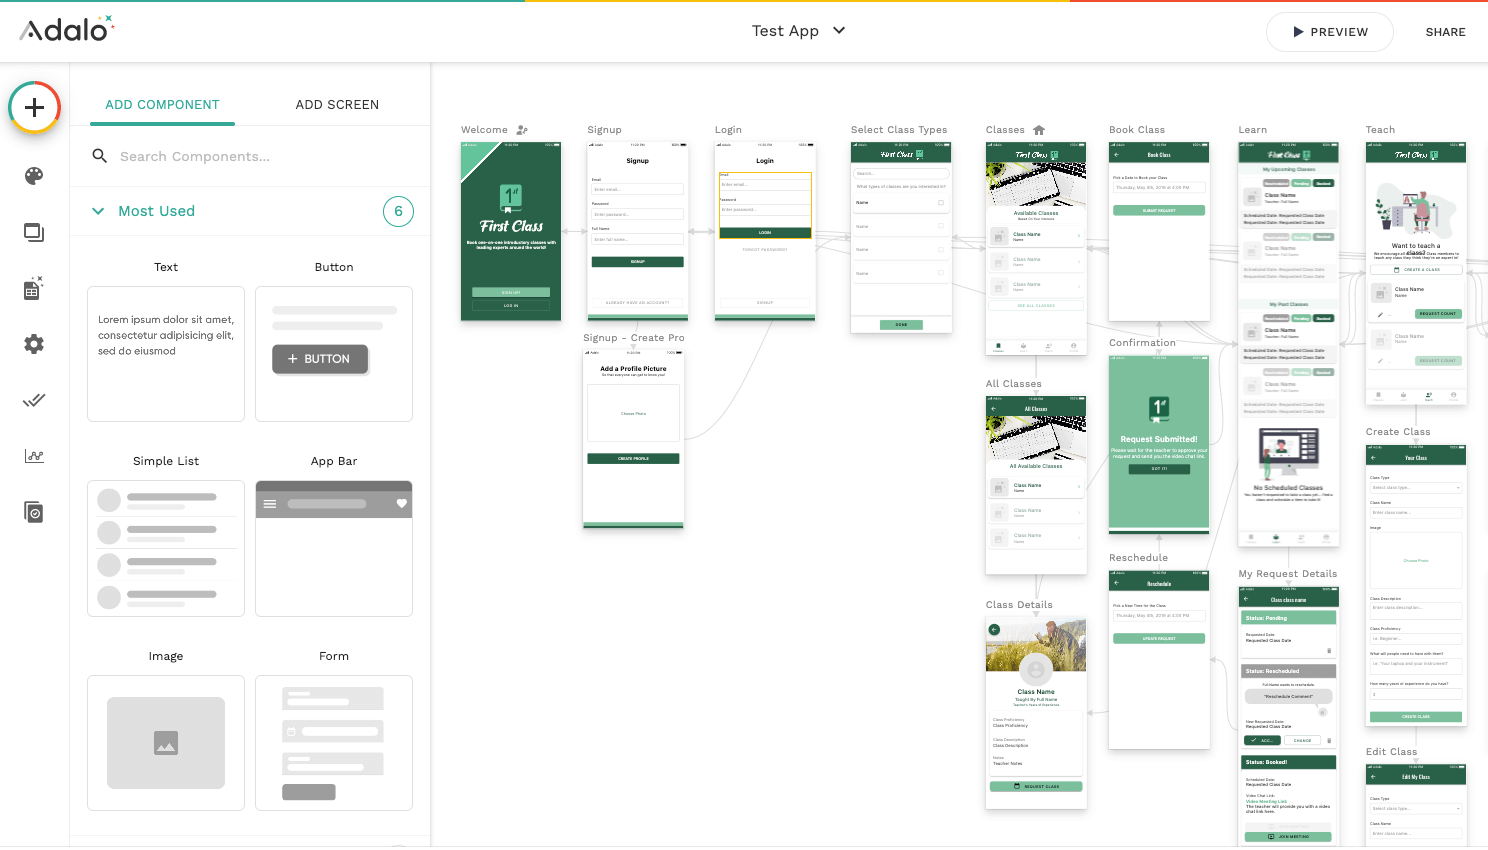Open the Screens panel icon
Screen dimensions: 1488x850
point(35,232)
